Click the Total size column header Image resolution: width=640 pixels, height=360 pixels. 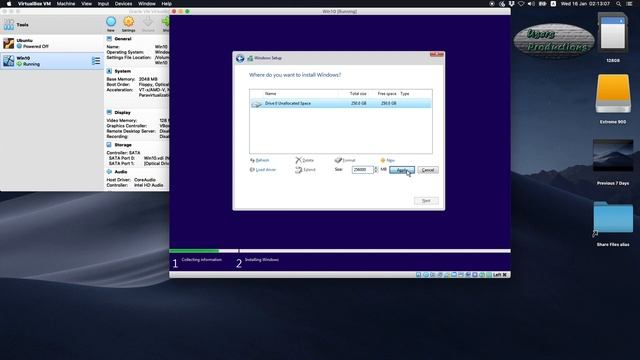point(358,94)
